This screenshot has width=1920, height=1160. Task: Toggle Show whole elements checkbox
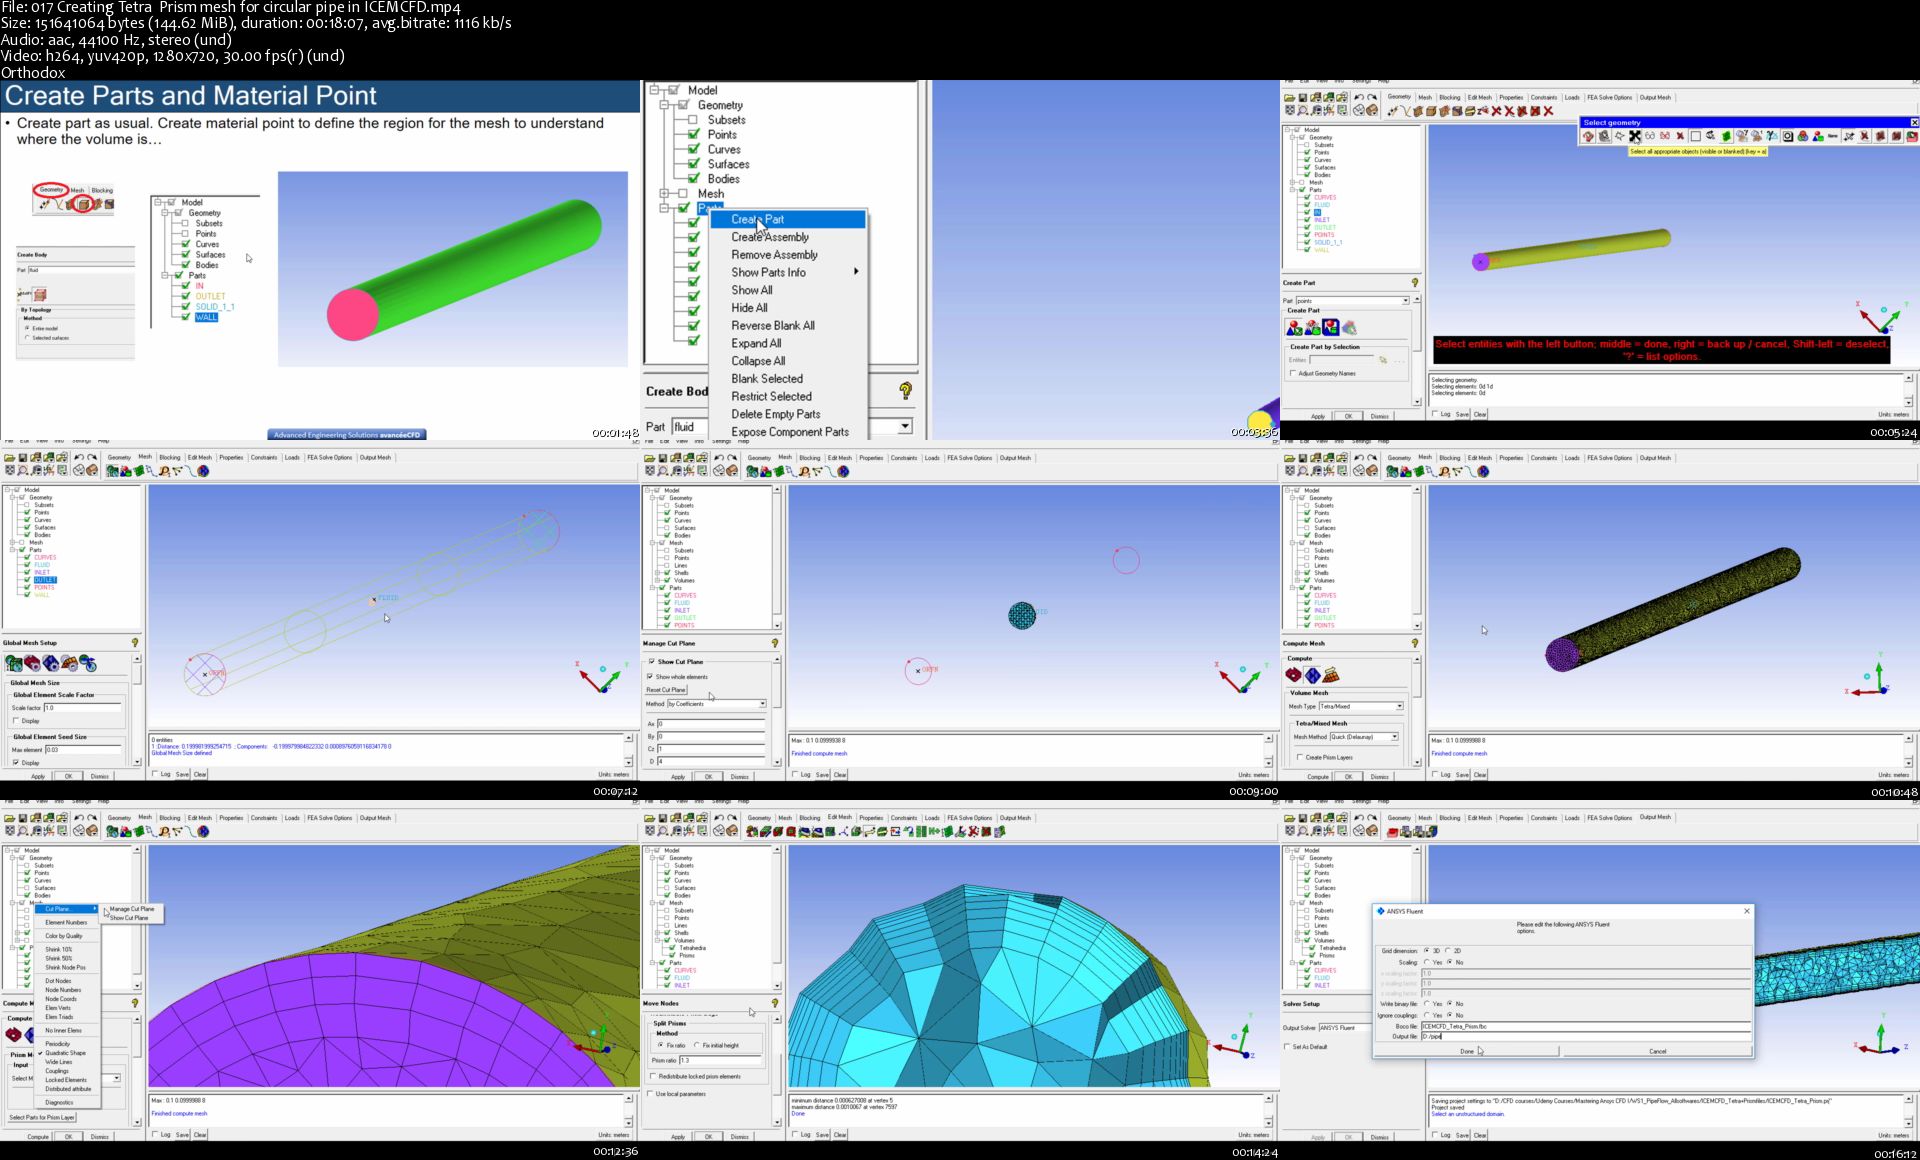[651, 677]
